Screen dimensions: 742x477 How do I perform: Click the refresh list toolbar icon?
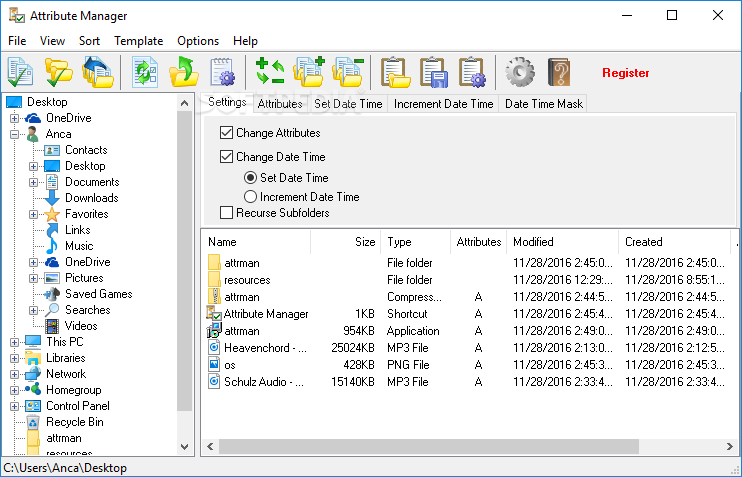[x=145, y=72]
